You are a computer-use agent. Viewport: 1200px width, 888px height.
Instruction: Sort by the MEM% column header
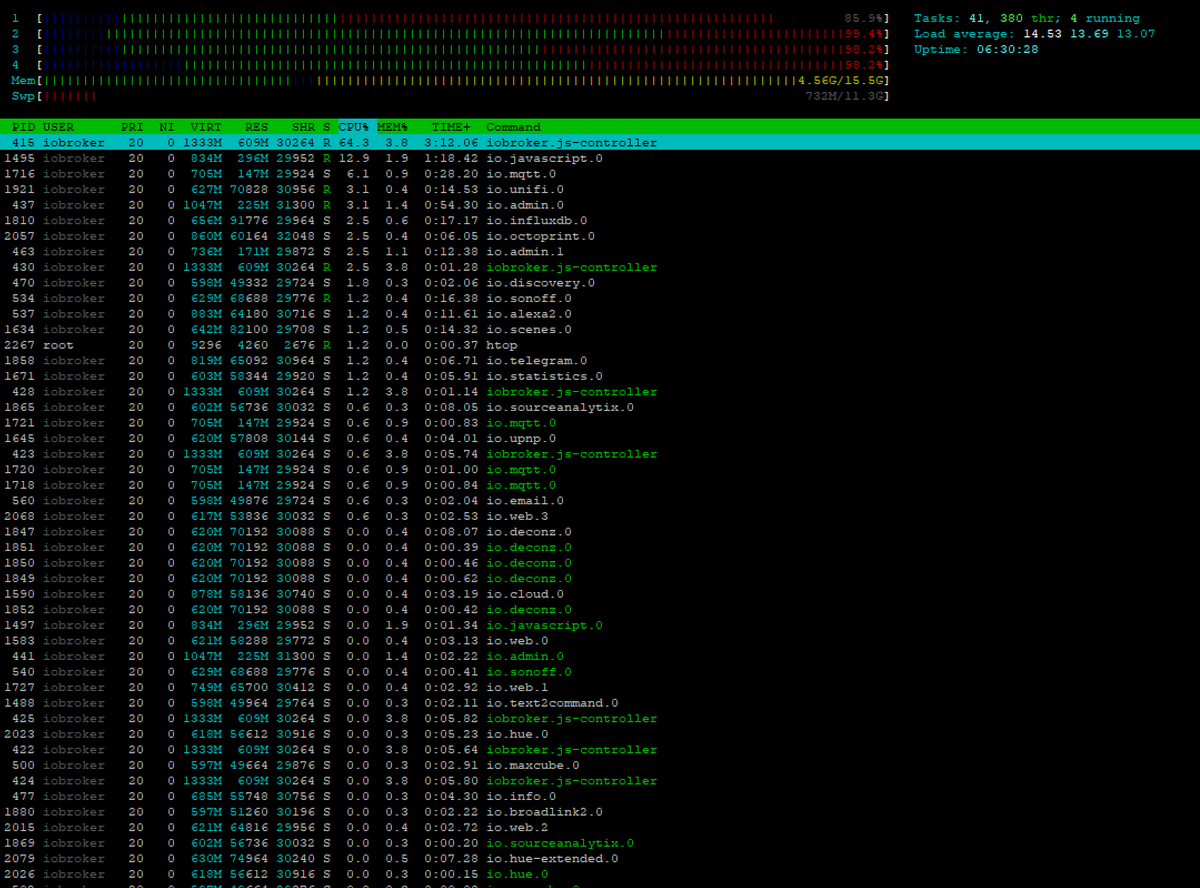pos(393,127)
